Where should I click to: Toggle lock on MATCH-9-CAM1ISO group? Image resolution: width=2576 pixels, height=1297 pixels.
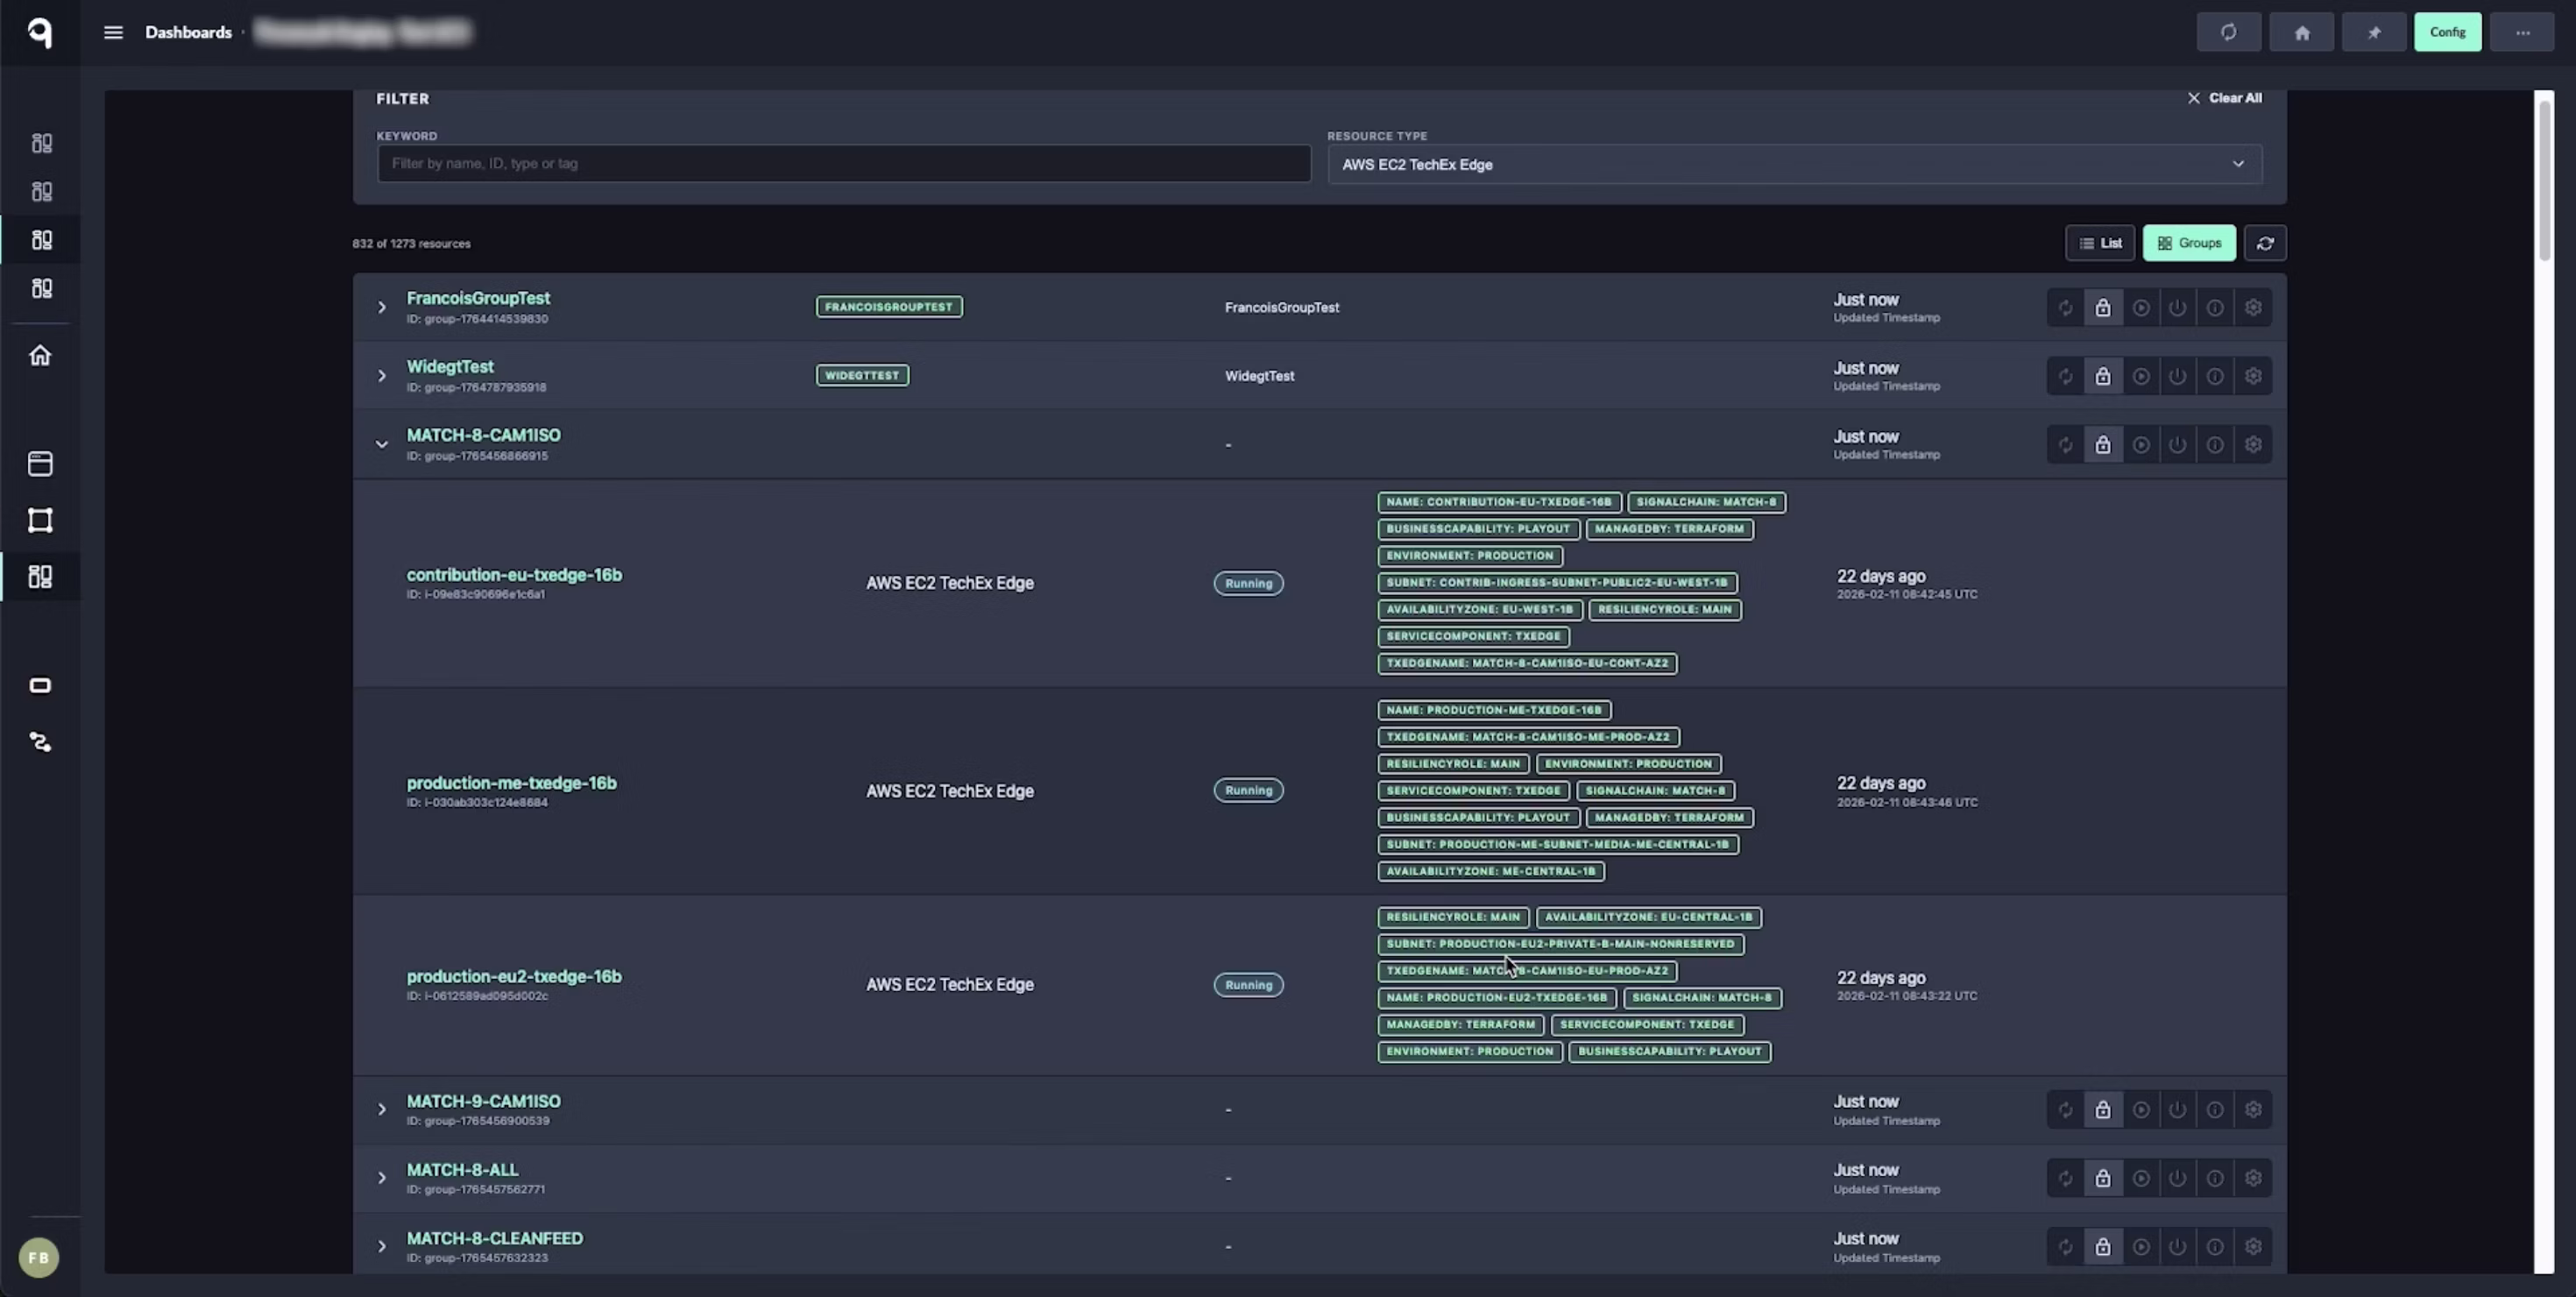[2103, 1109]
